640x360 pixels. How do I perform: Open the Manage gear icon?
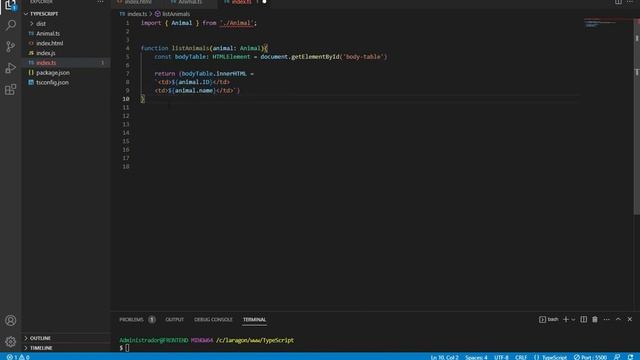coord(11,342)
